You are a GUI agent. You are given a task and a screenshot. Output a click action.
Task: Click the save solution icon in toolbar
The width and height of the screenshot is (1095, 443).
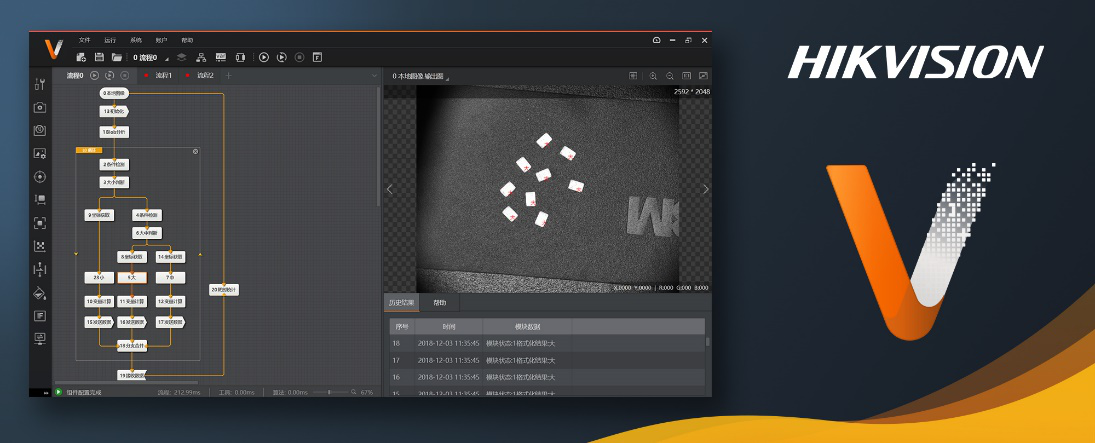coord(99,57)
